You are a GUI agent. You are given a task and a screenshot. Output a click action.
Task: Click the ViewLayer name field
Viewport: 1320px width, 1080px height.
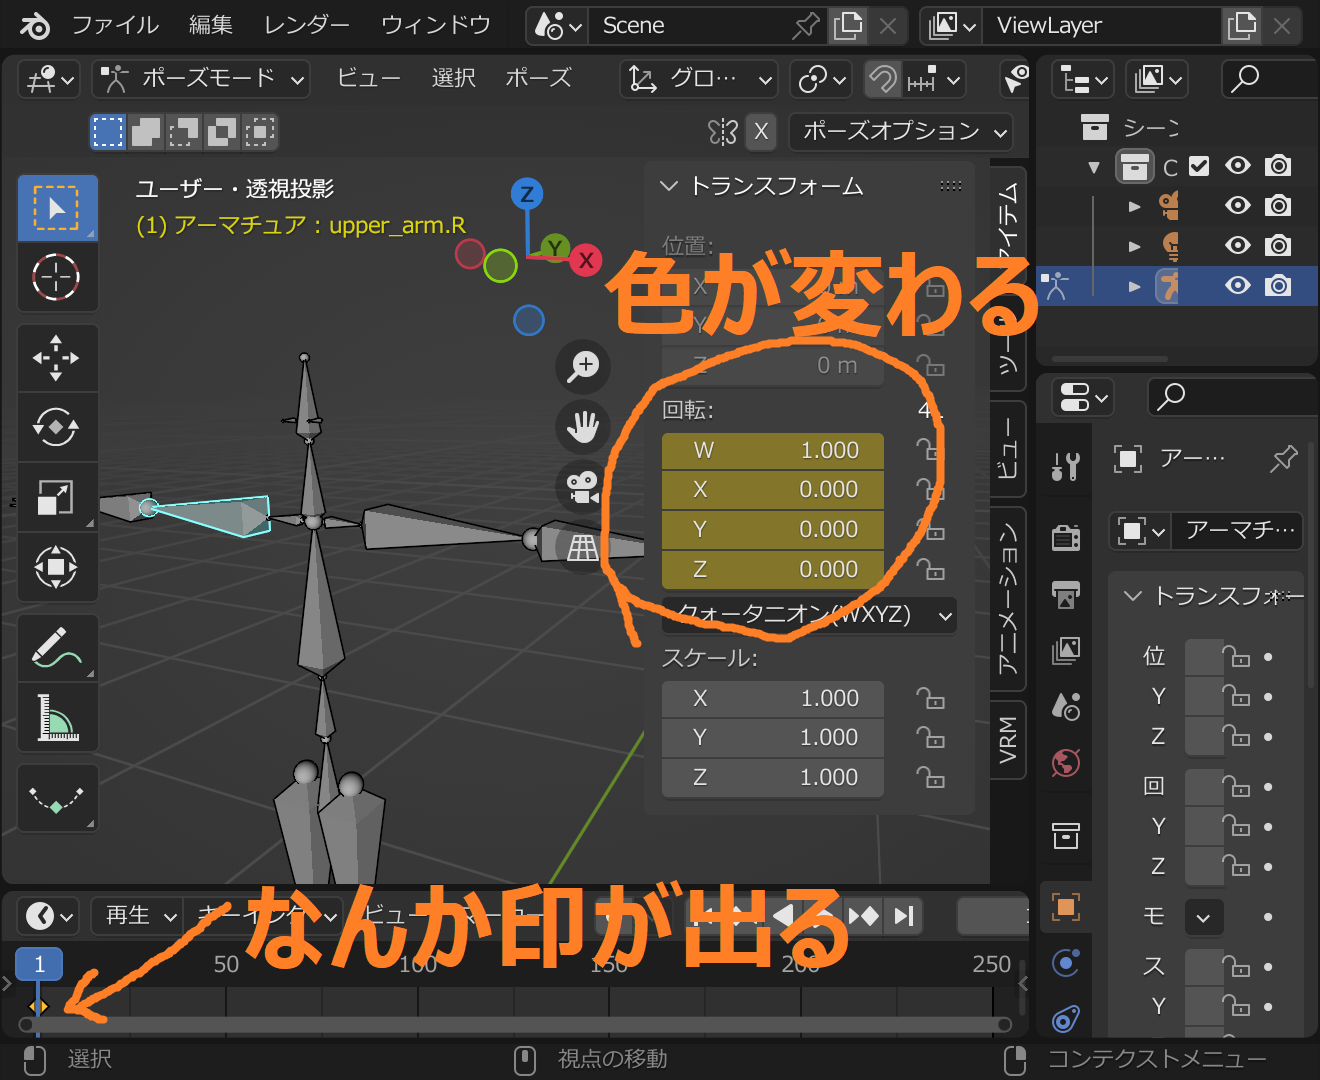tap(1102, 26)
